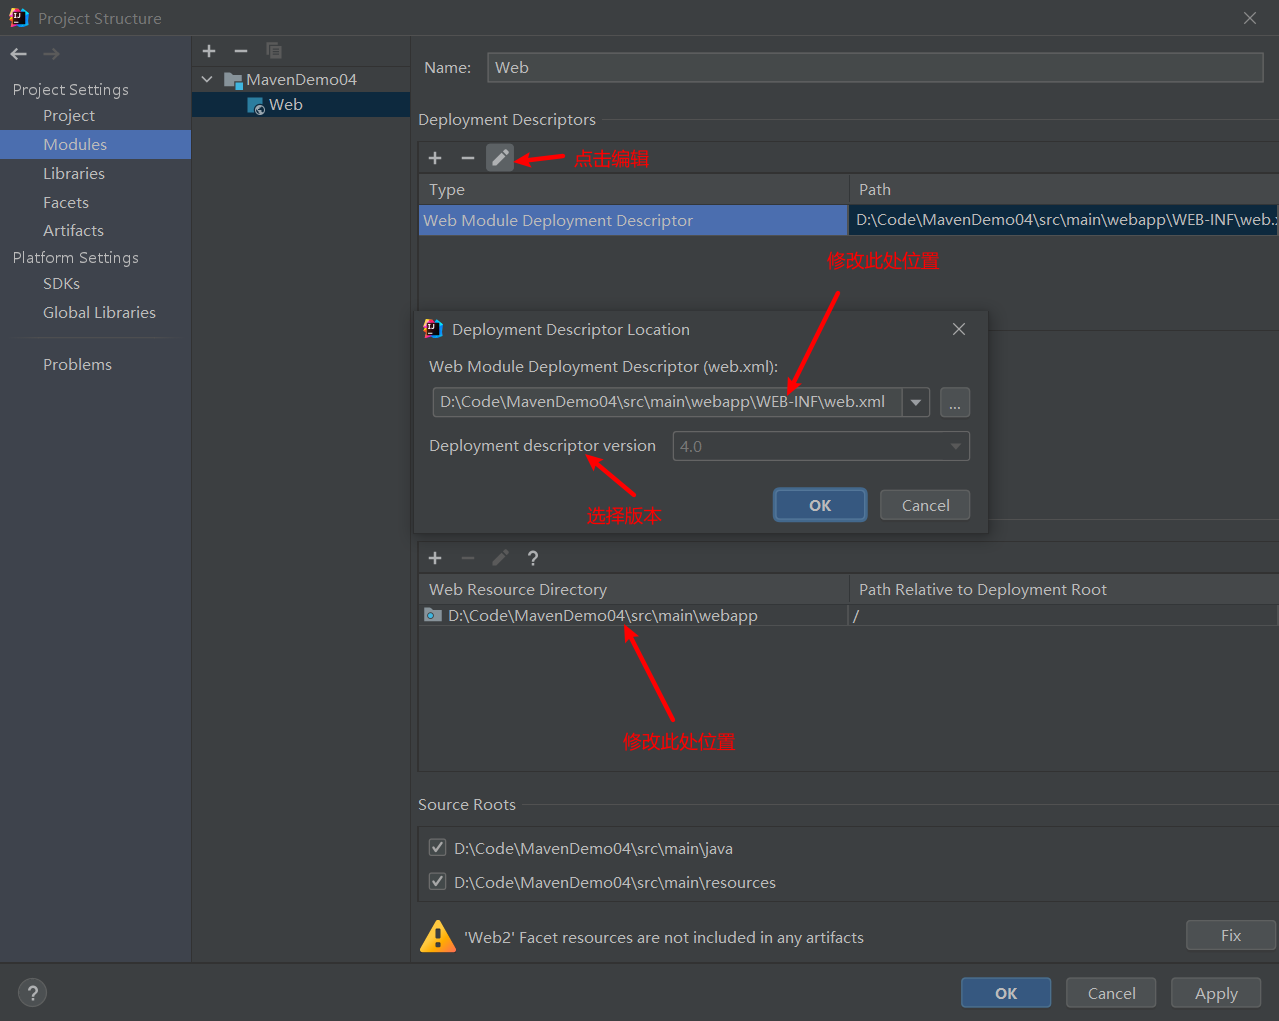Add a deployment descriptor
The image size is (1279, 1021).
(x=435, y=158)
